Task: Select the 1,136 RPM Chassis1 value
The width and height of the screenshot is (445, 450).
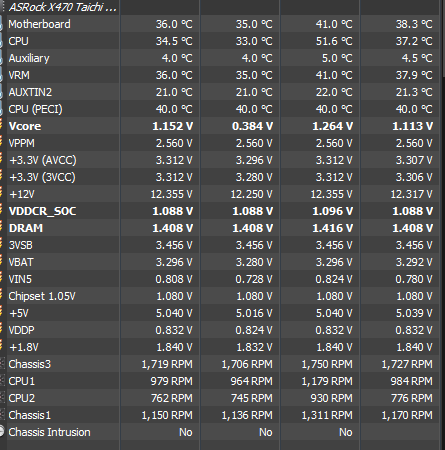Action: 247,415
